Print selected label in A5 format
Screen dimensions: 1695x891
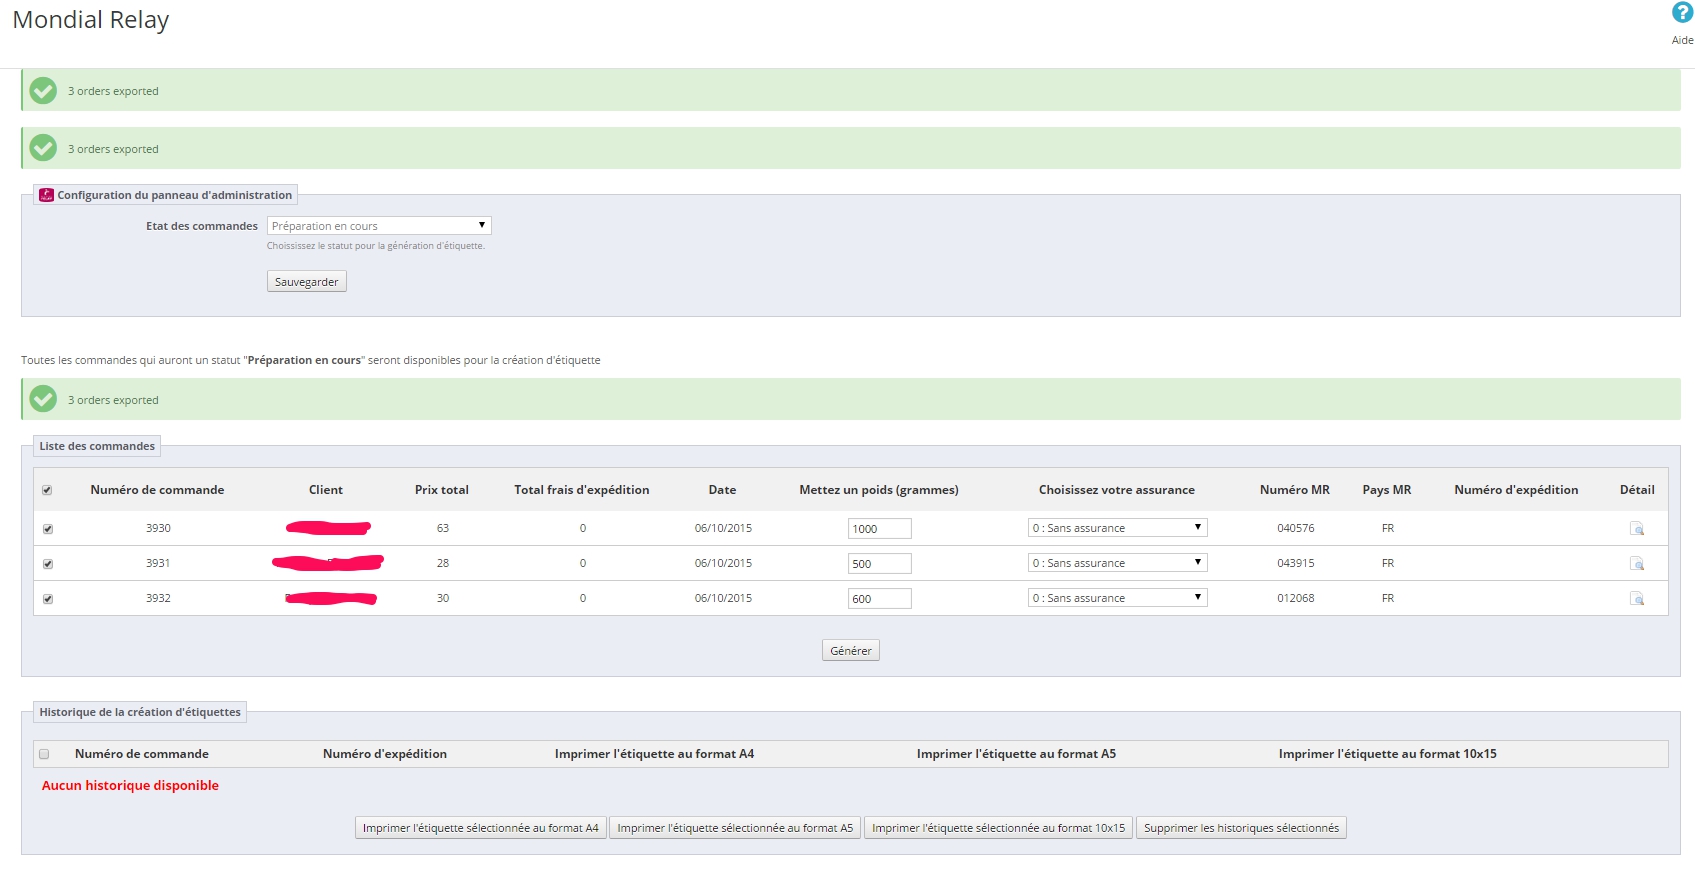point(735,828)
